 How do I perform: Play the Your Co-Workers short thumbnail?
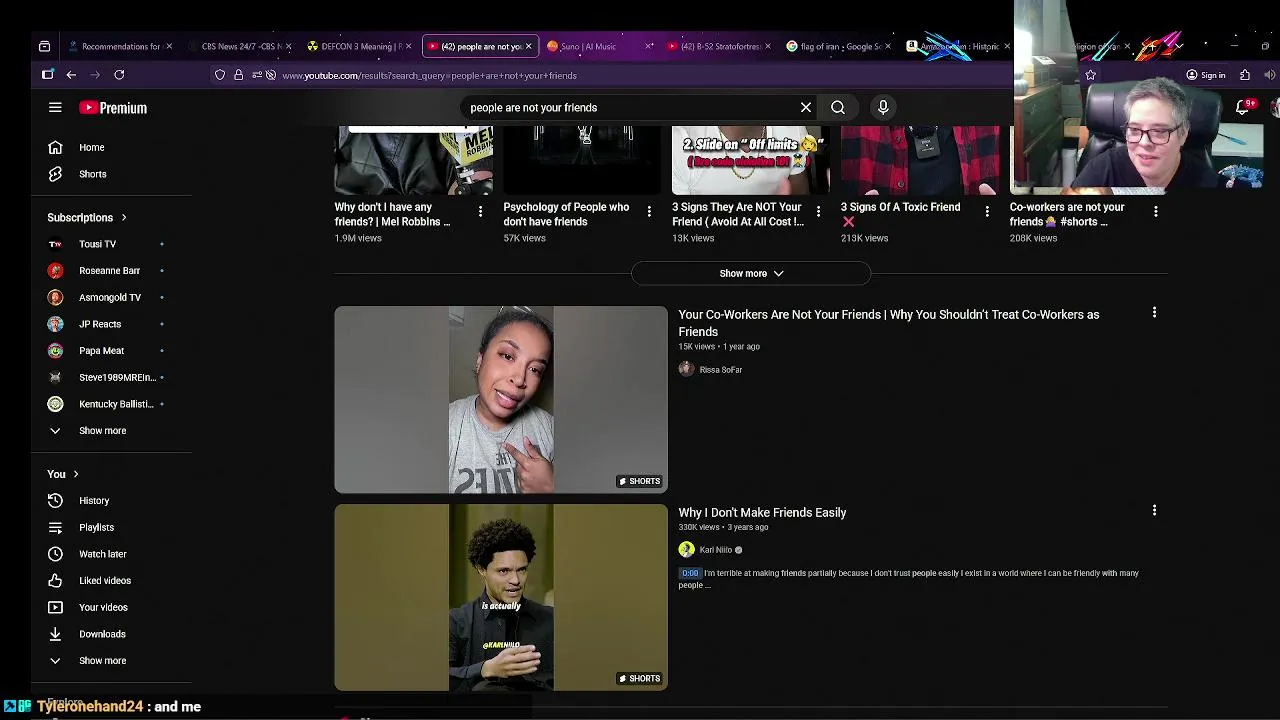pyautogui.click(x=501, y=400)
